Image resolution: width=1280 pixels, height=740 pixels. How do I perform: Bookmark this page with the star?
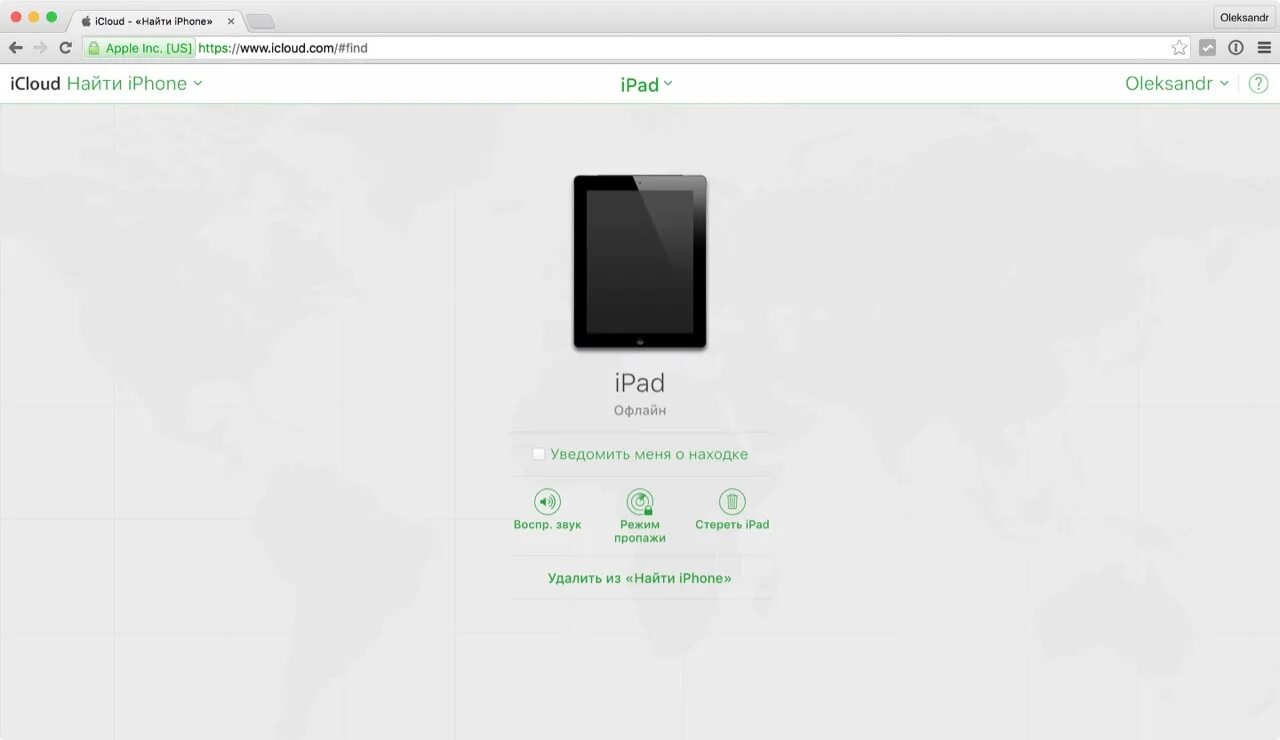pos(1179,47)
